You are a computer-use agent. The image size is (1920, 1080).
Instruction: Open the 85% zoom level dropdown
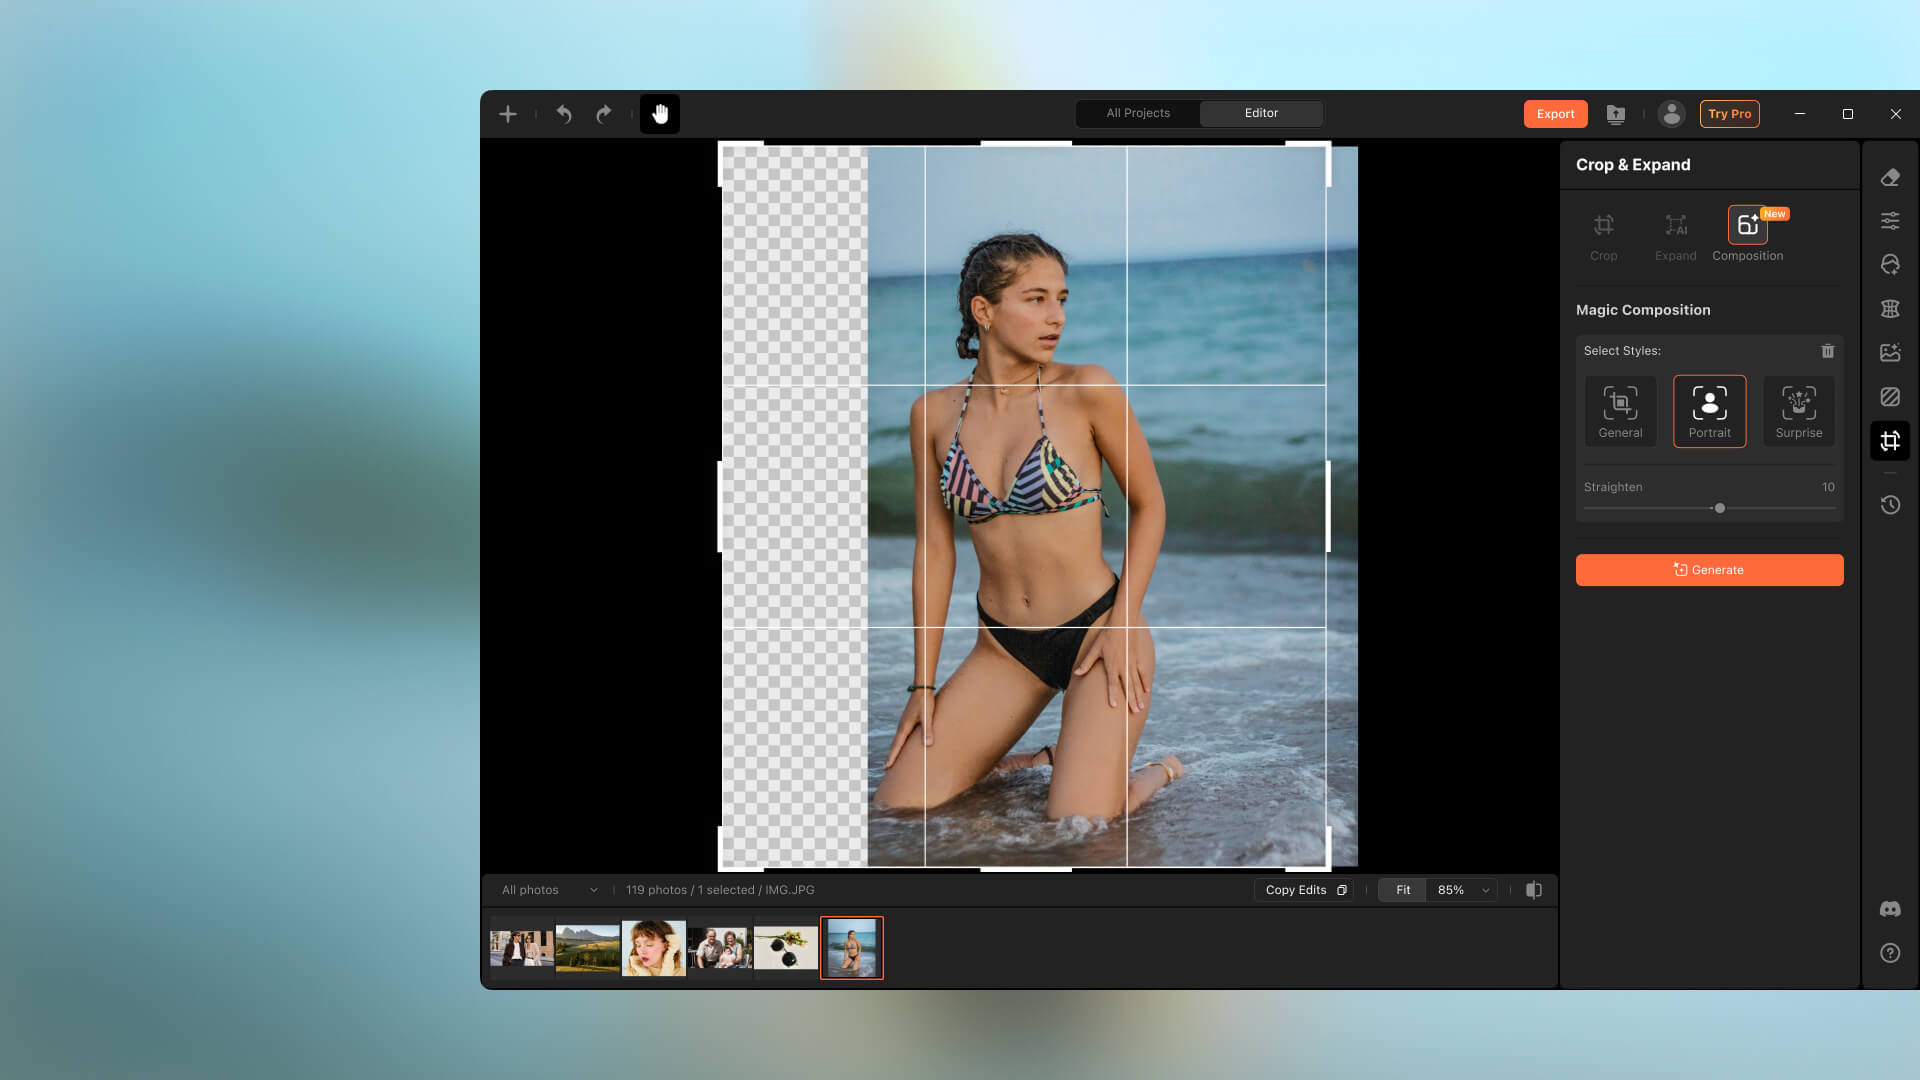tap(1464, 890)
